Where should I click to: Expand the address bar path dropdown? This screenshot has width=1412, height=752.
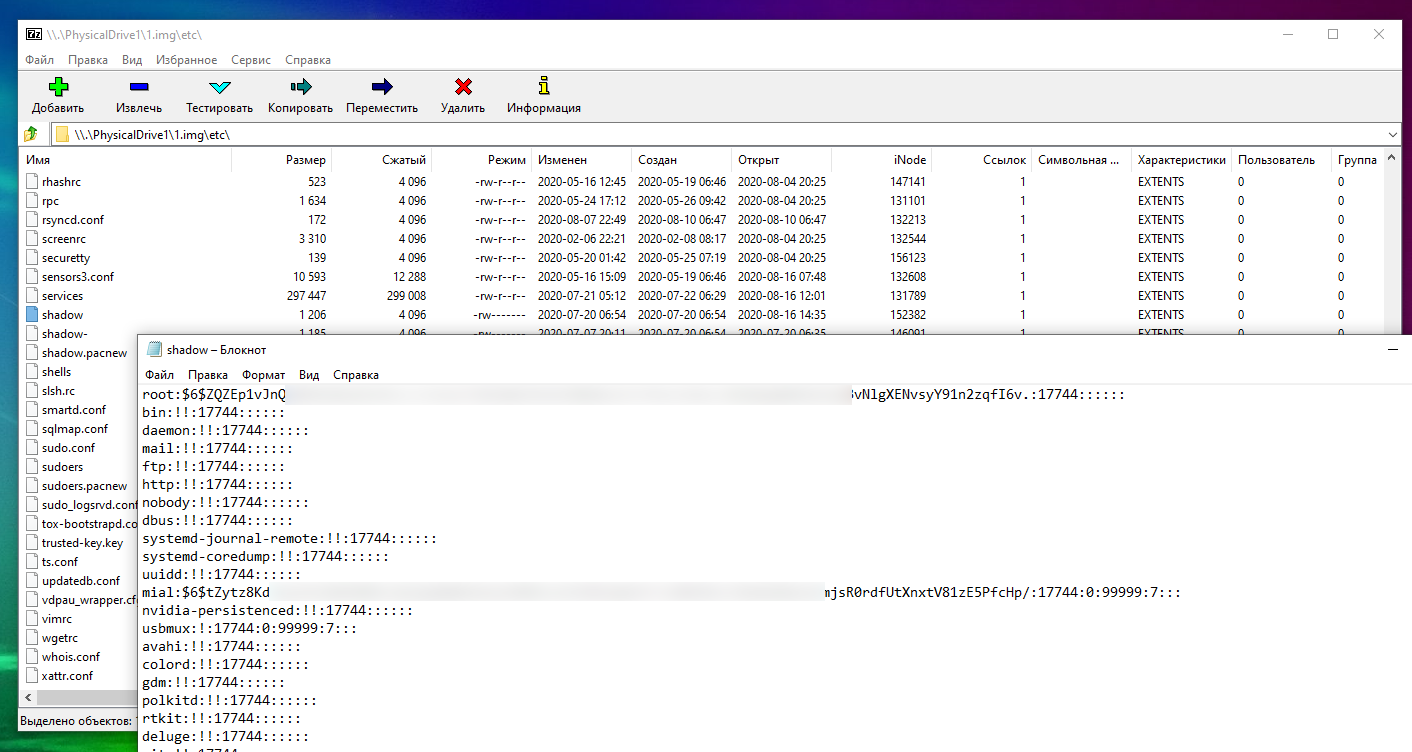pos(1393,134)
